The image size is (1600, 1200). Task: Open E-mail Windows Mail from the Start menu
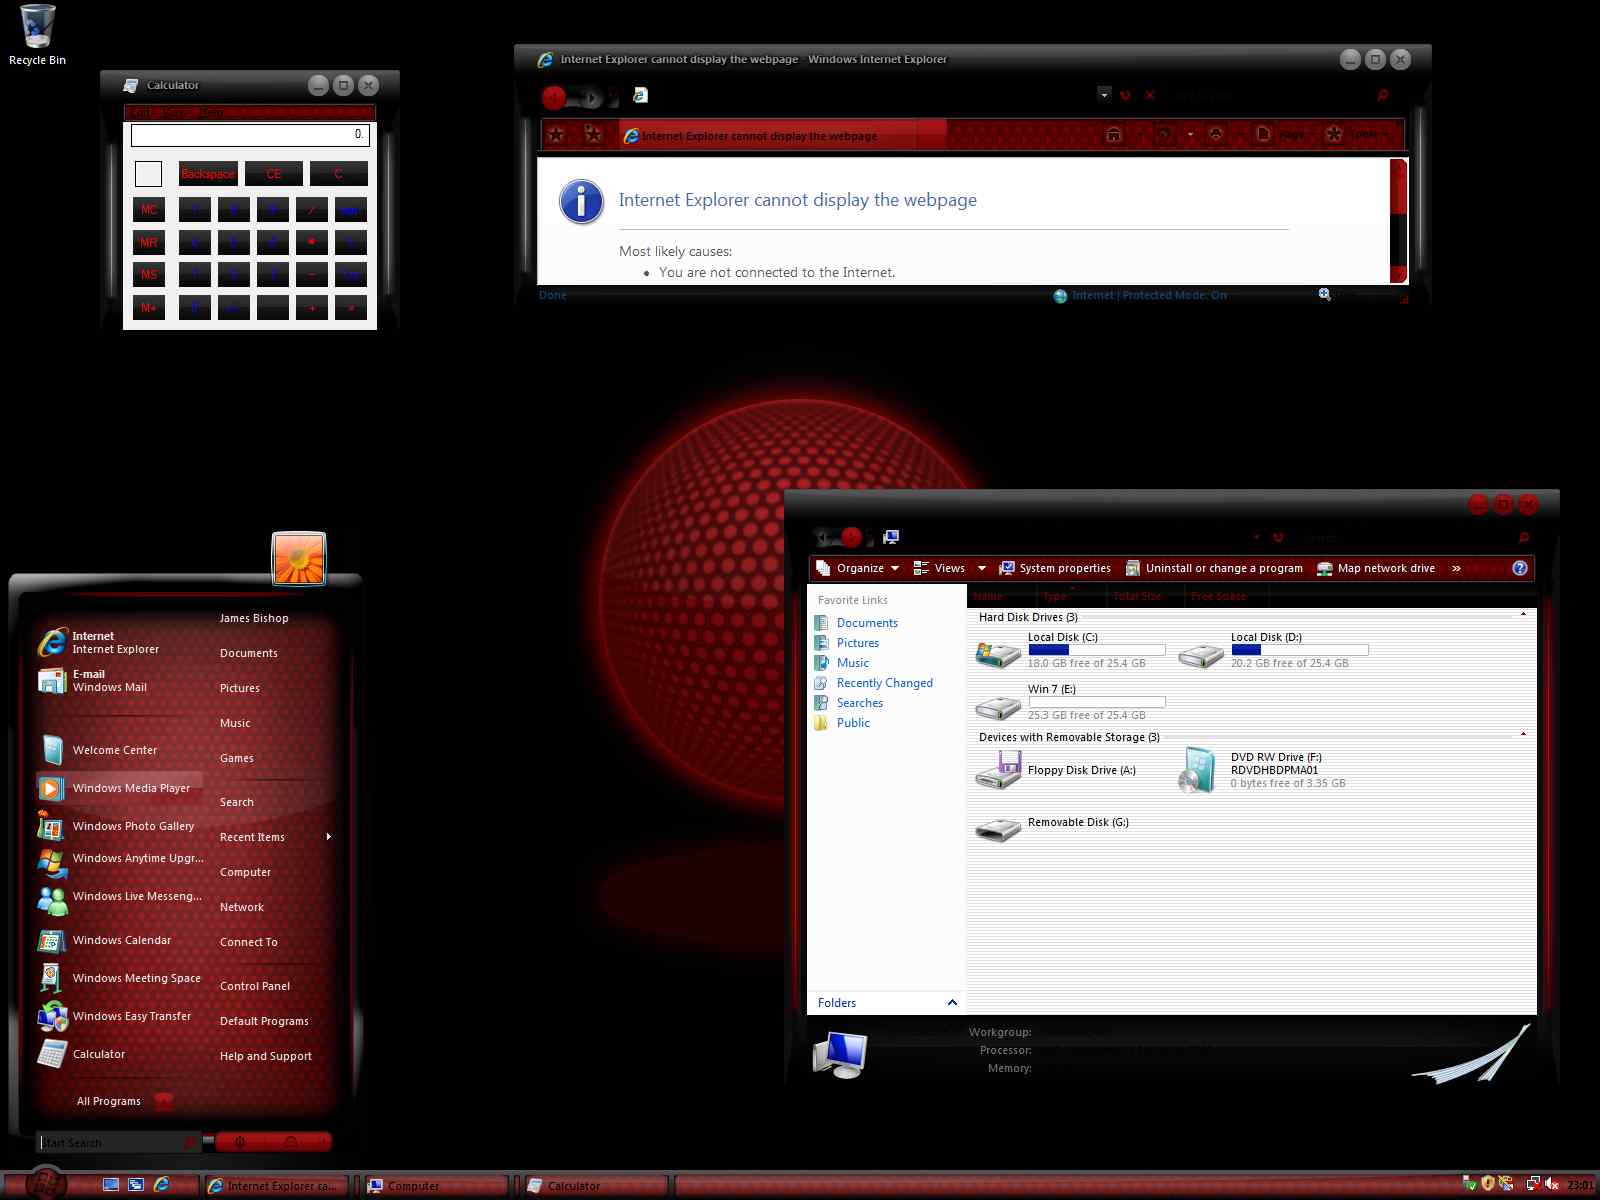118,680
